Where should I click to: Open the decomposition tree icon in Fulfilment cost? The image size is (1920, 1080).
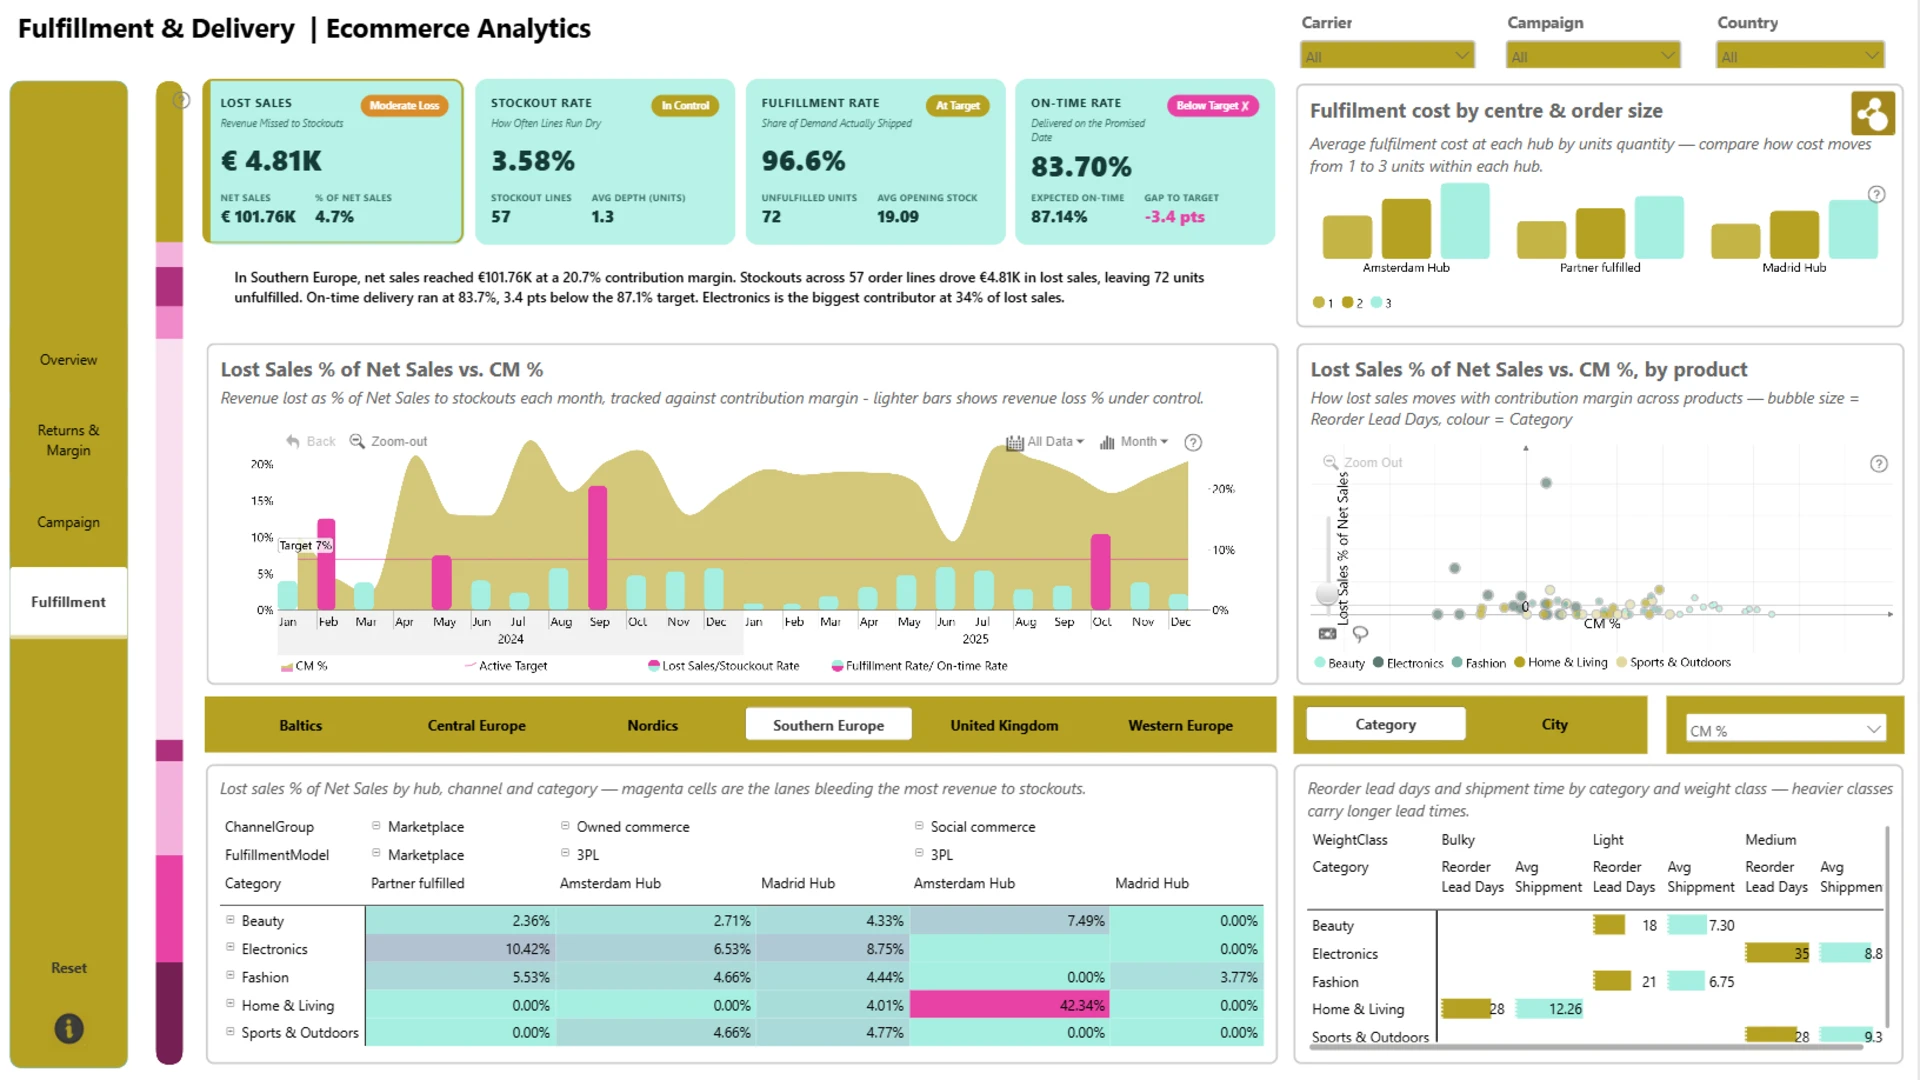[x=1872, y=113]
